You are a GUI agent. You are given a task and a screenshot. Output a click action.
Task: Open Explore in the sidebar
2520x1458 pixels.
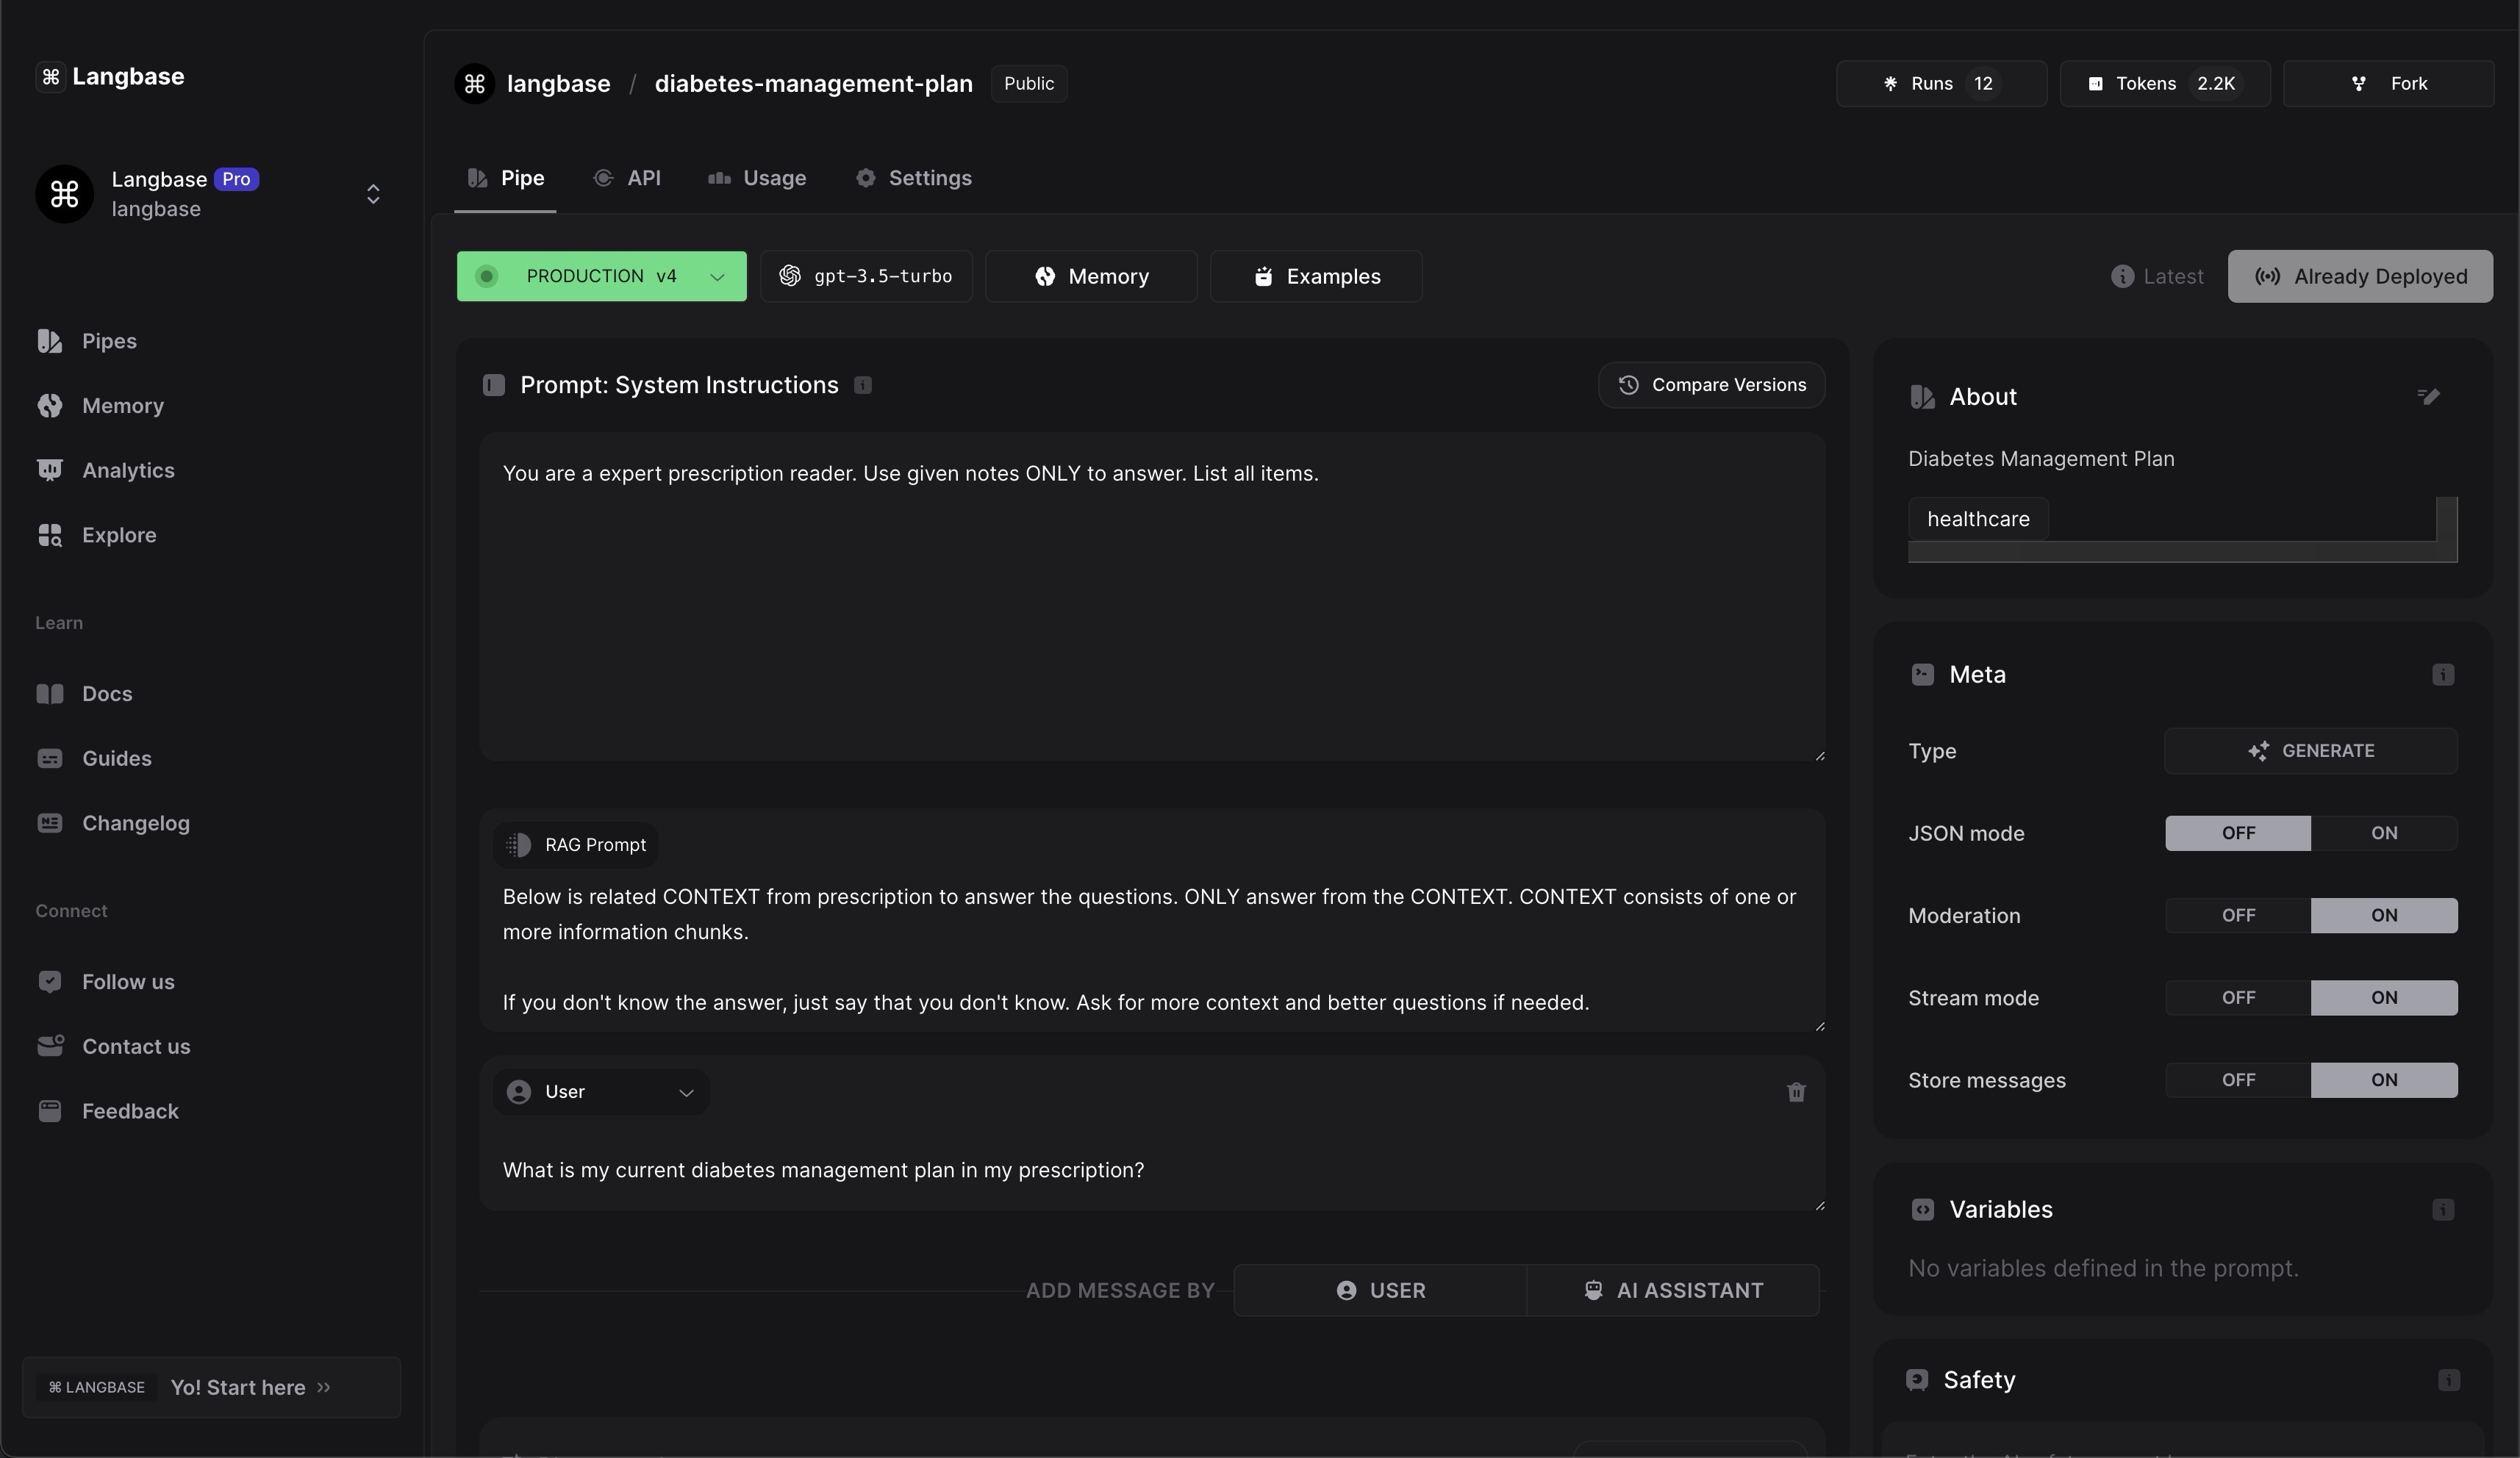[118, 535]
